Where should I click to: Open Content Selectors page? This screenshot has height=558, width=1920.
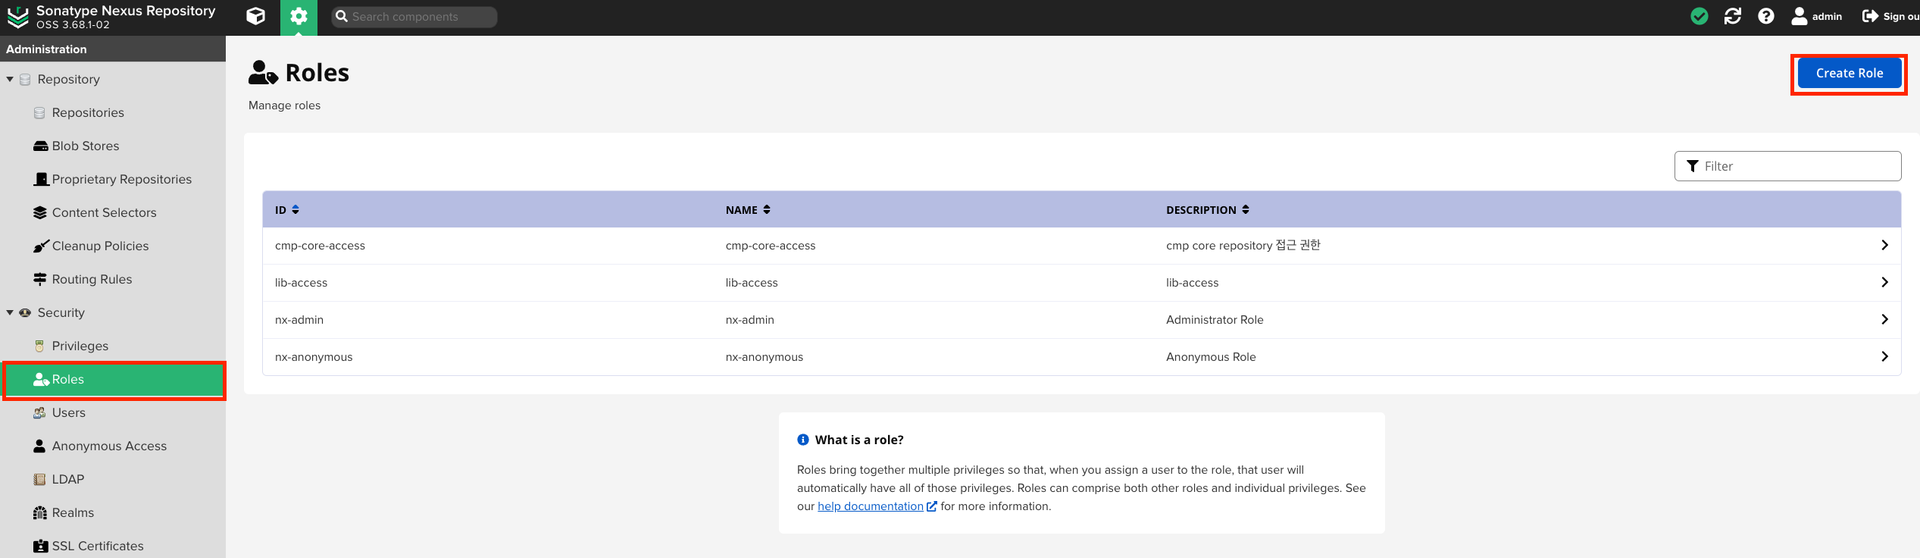tap(104, 213)
